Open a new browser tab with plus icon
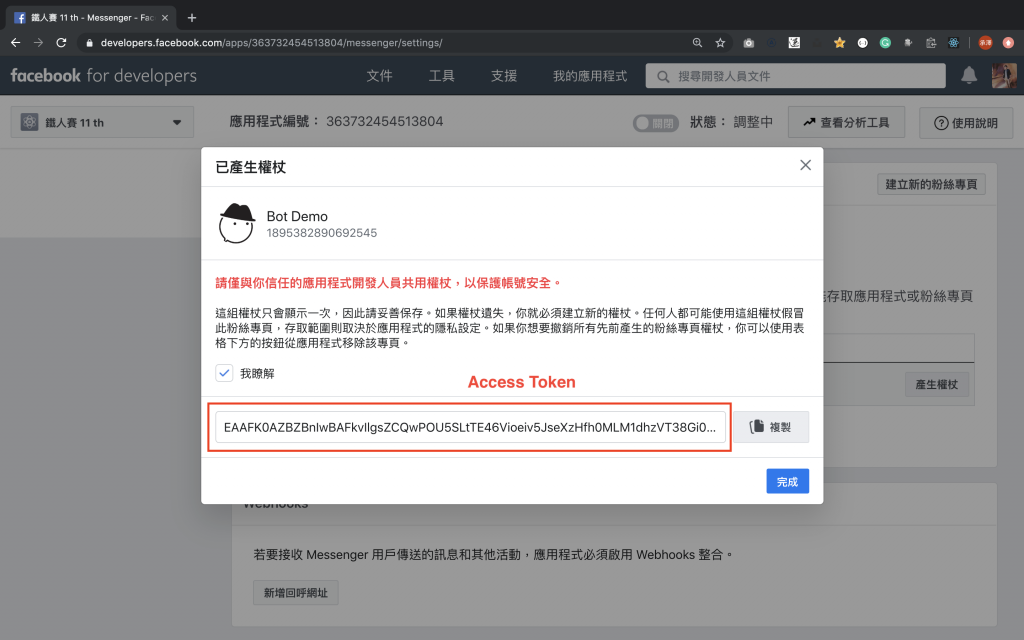 (x=191, y=18)
